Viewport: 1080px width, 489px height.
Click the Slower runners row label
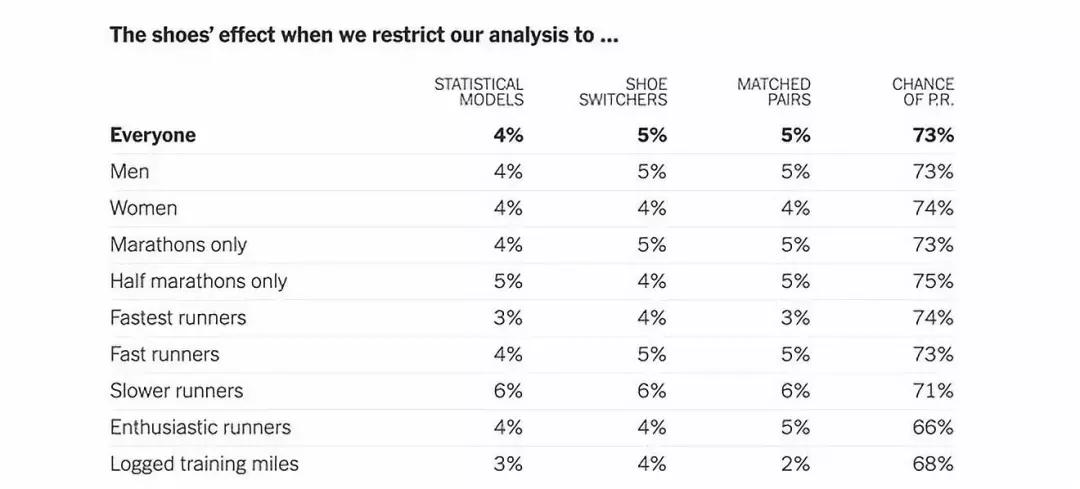[176, 391]
